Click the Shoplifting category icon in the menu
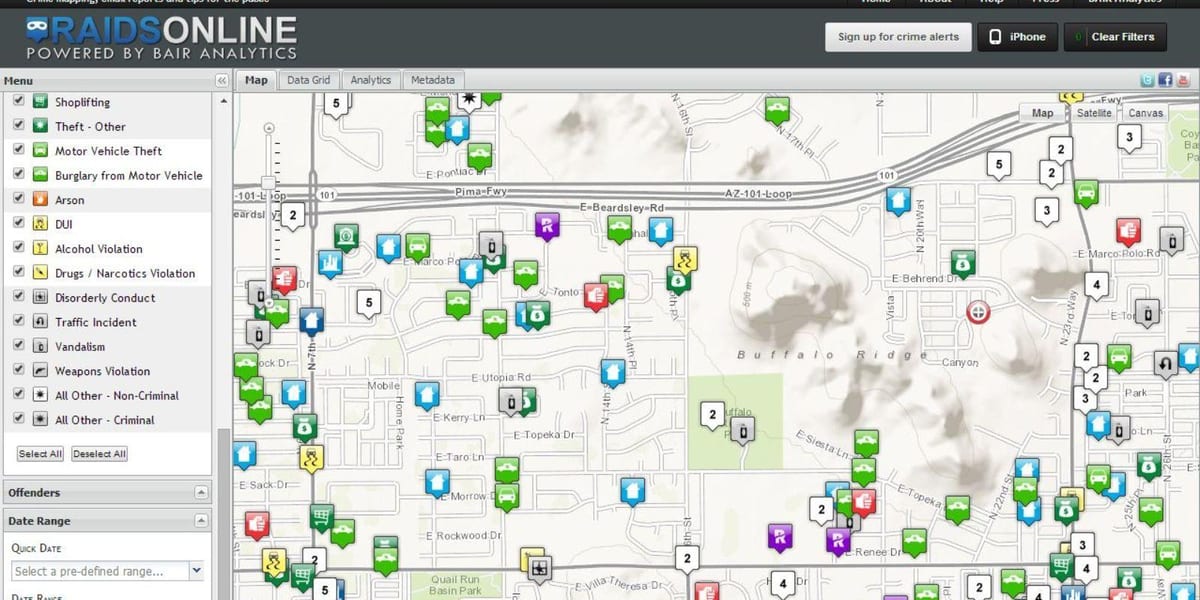The height and width of the screenshot is (600, 1200). 40,102
